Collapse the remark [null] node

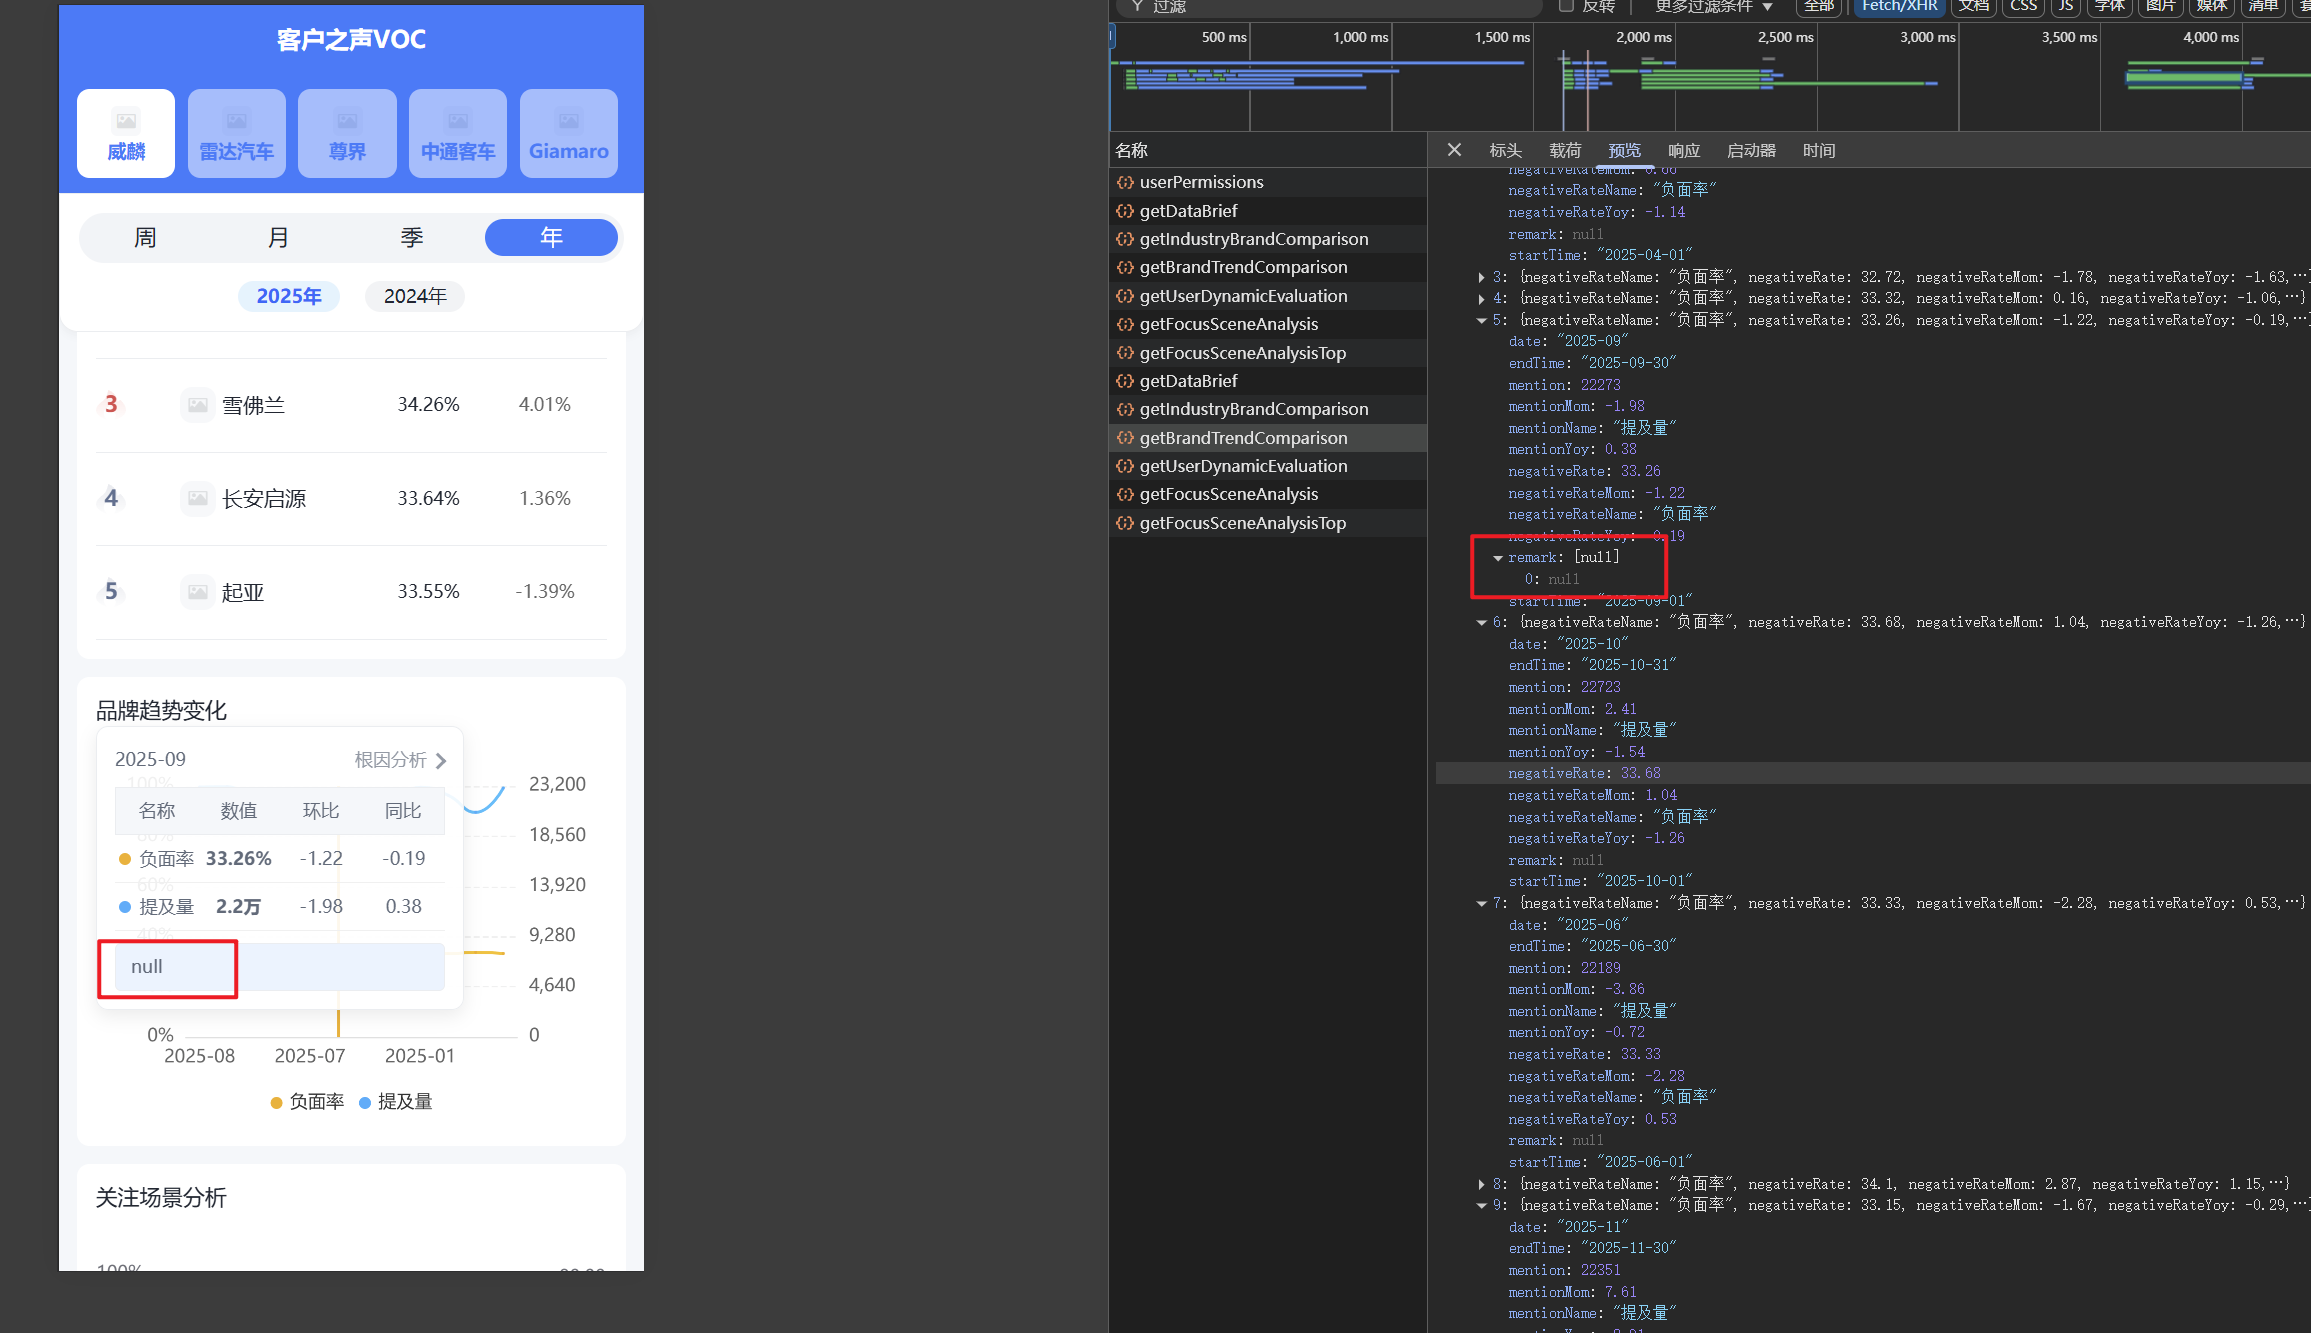(1497, 558)
